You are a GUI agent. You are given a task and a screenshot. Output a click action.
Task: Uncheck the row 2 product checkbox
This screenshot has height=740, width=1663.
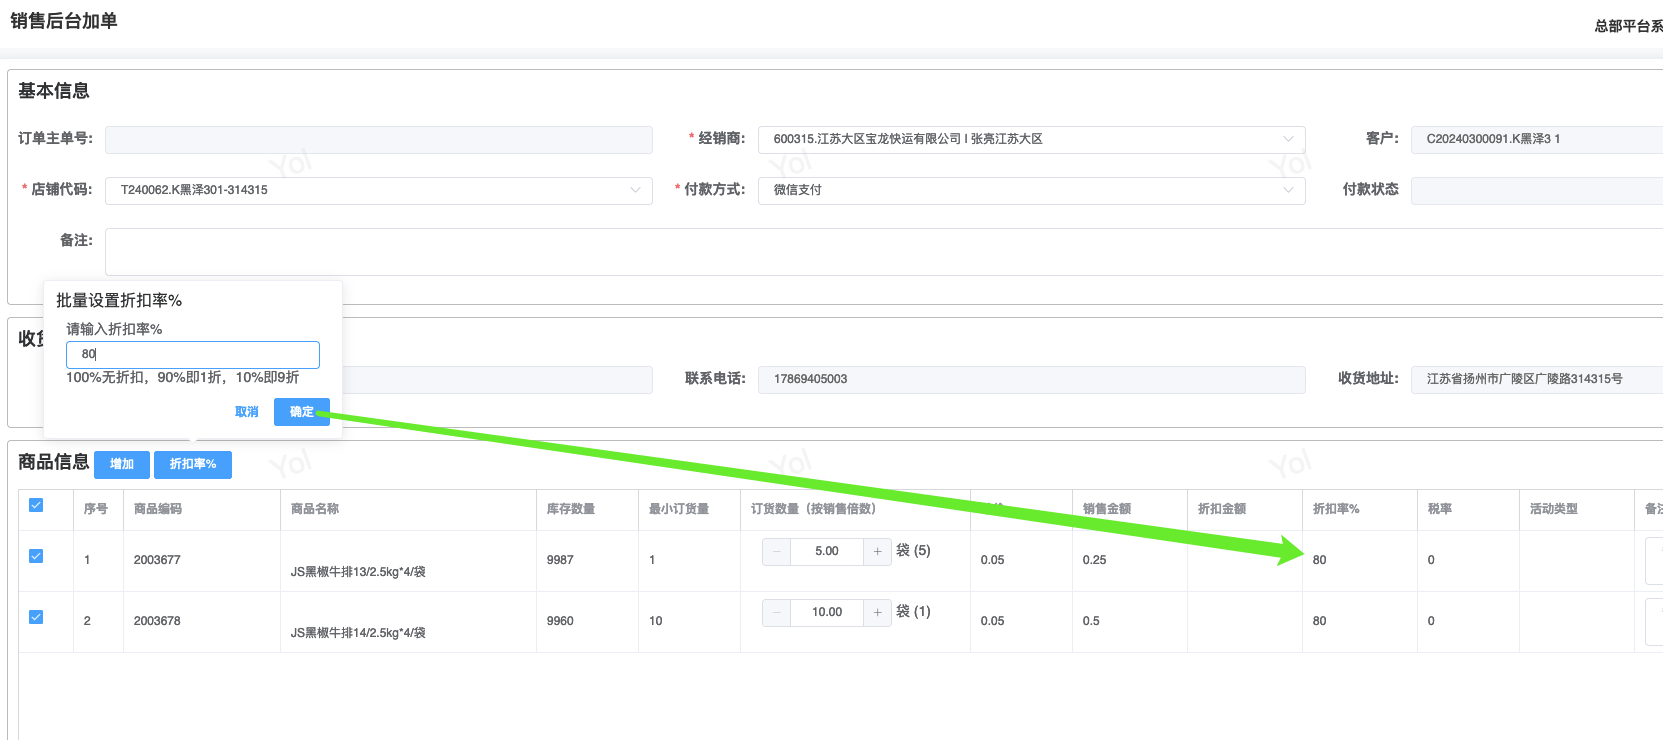[x=36, y=617]
